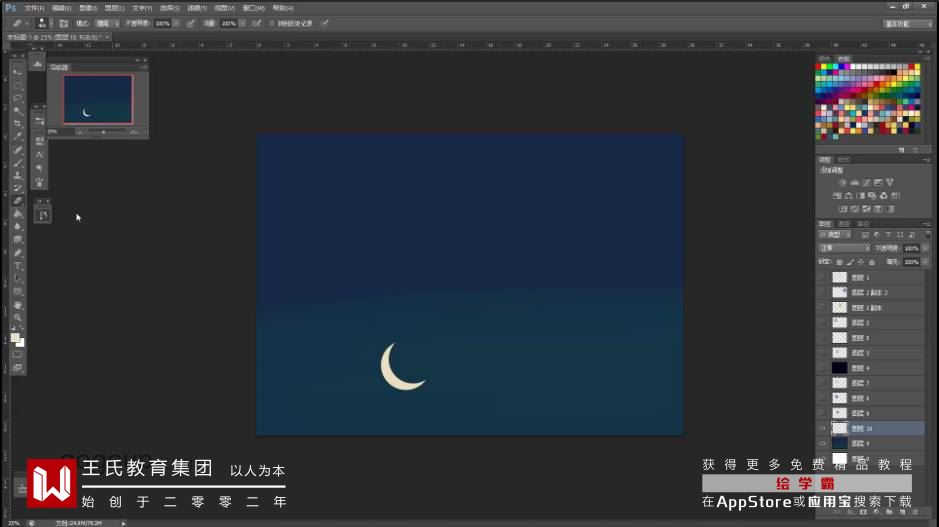
Task: Select the Hand tool
Action: tap(18, 305)
